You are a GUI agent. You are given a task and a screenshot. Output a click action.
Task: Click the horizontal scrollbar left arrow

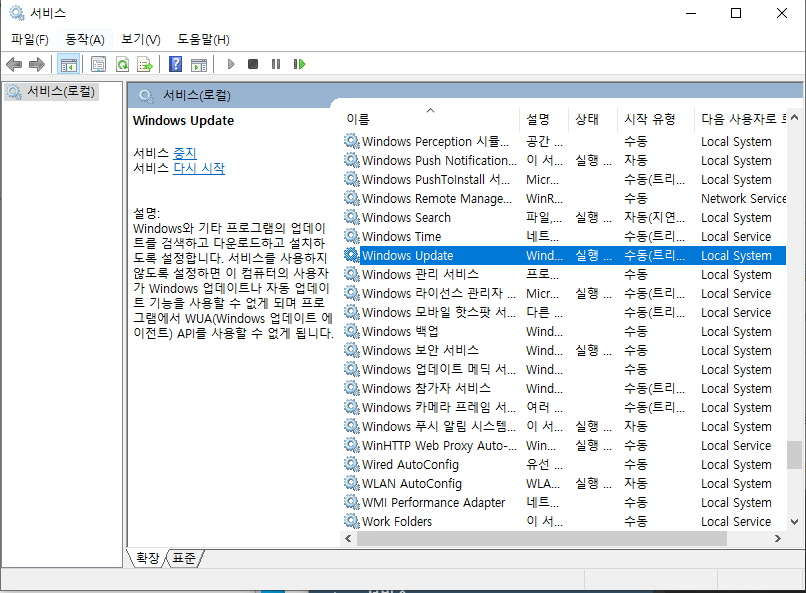point(349,539)
